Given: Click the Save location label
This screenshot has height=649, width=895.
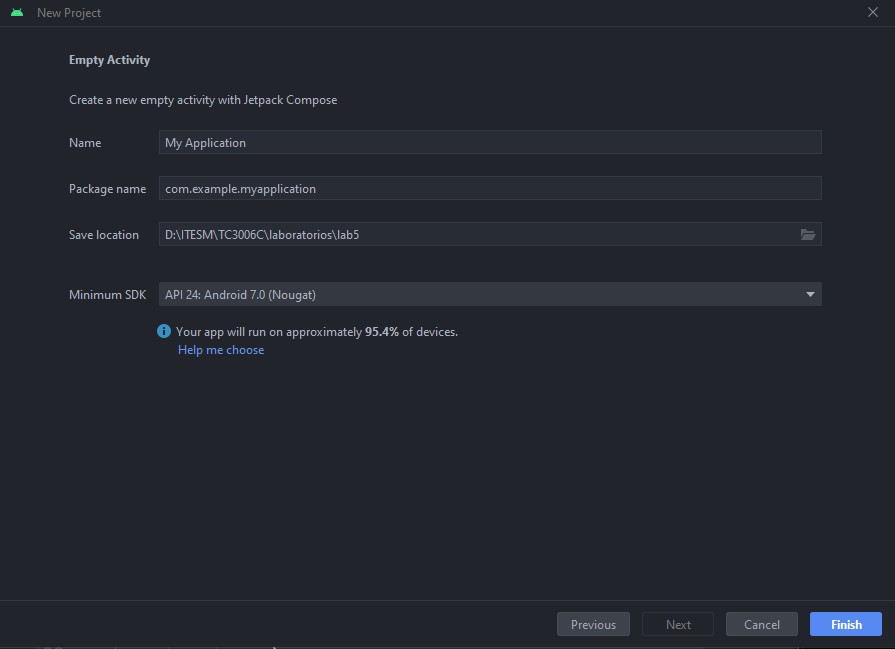Looking at the screenshot, I should pyautogui.click(x=104, y=235).
